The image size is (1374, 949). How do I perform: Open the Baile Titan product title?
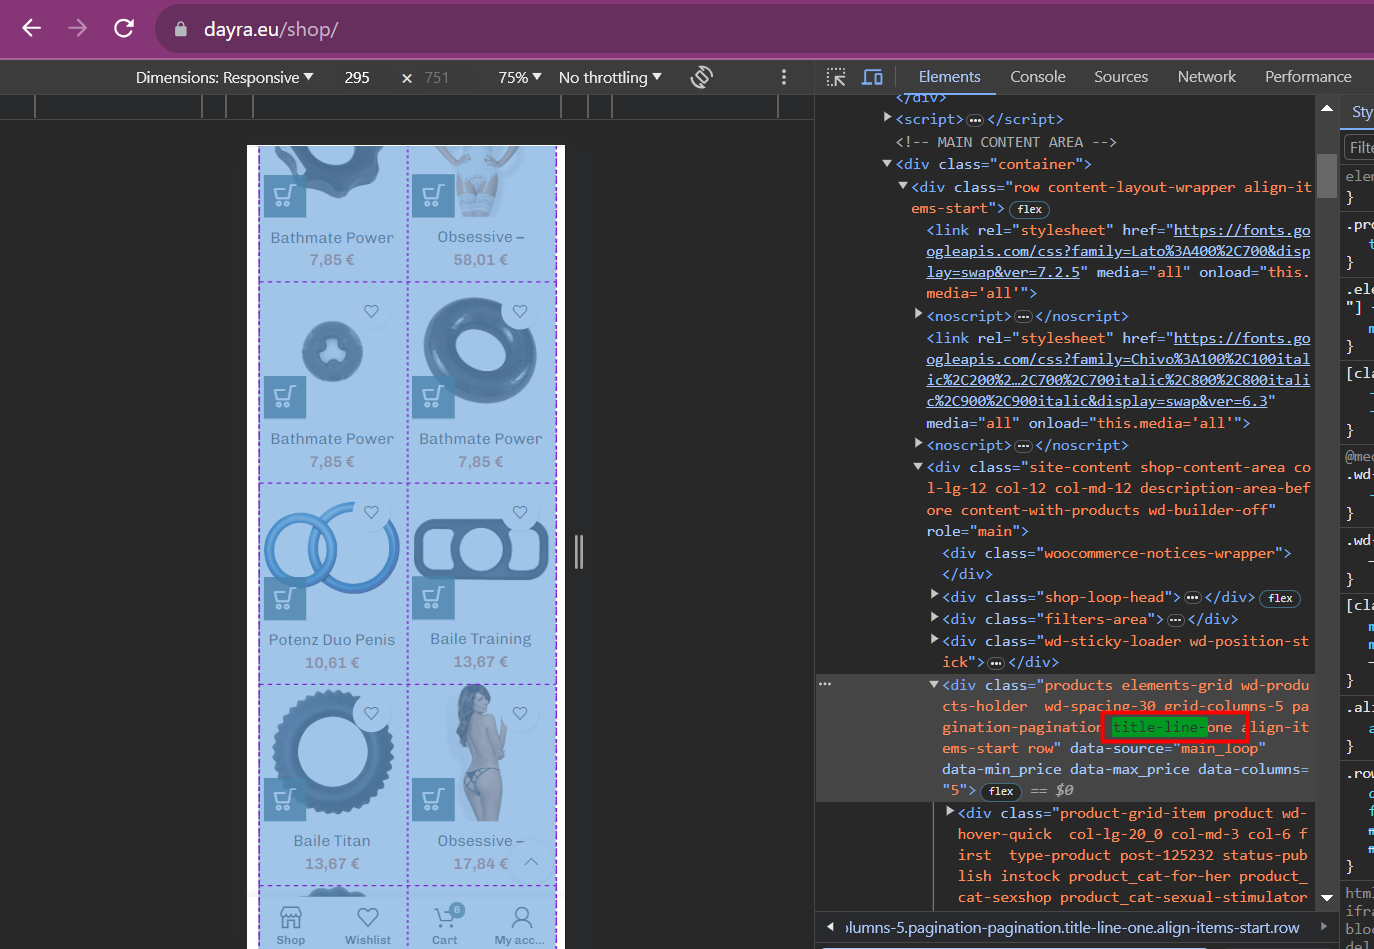[332, 841]
